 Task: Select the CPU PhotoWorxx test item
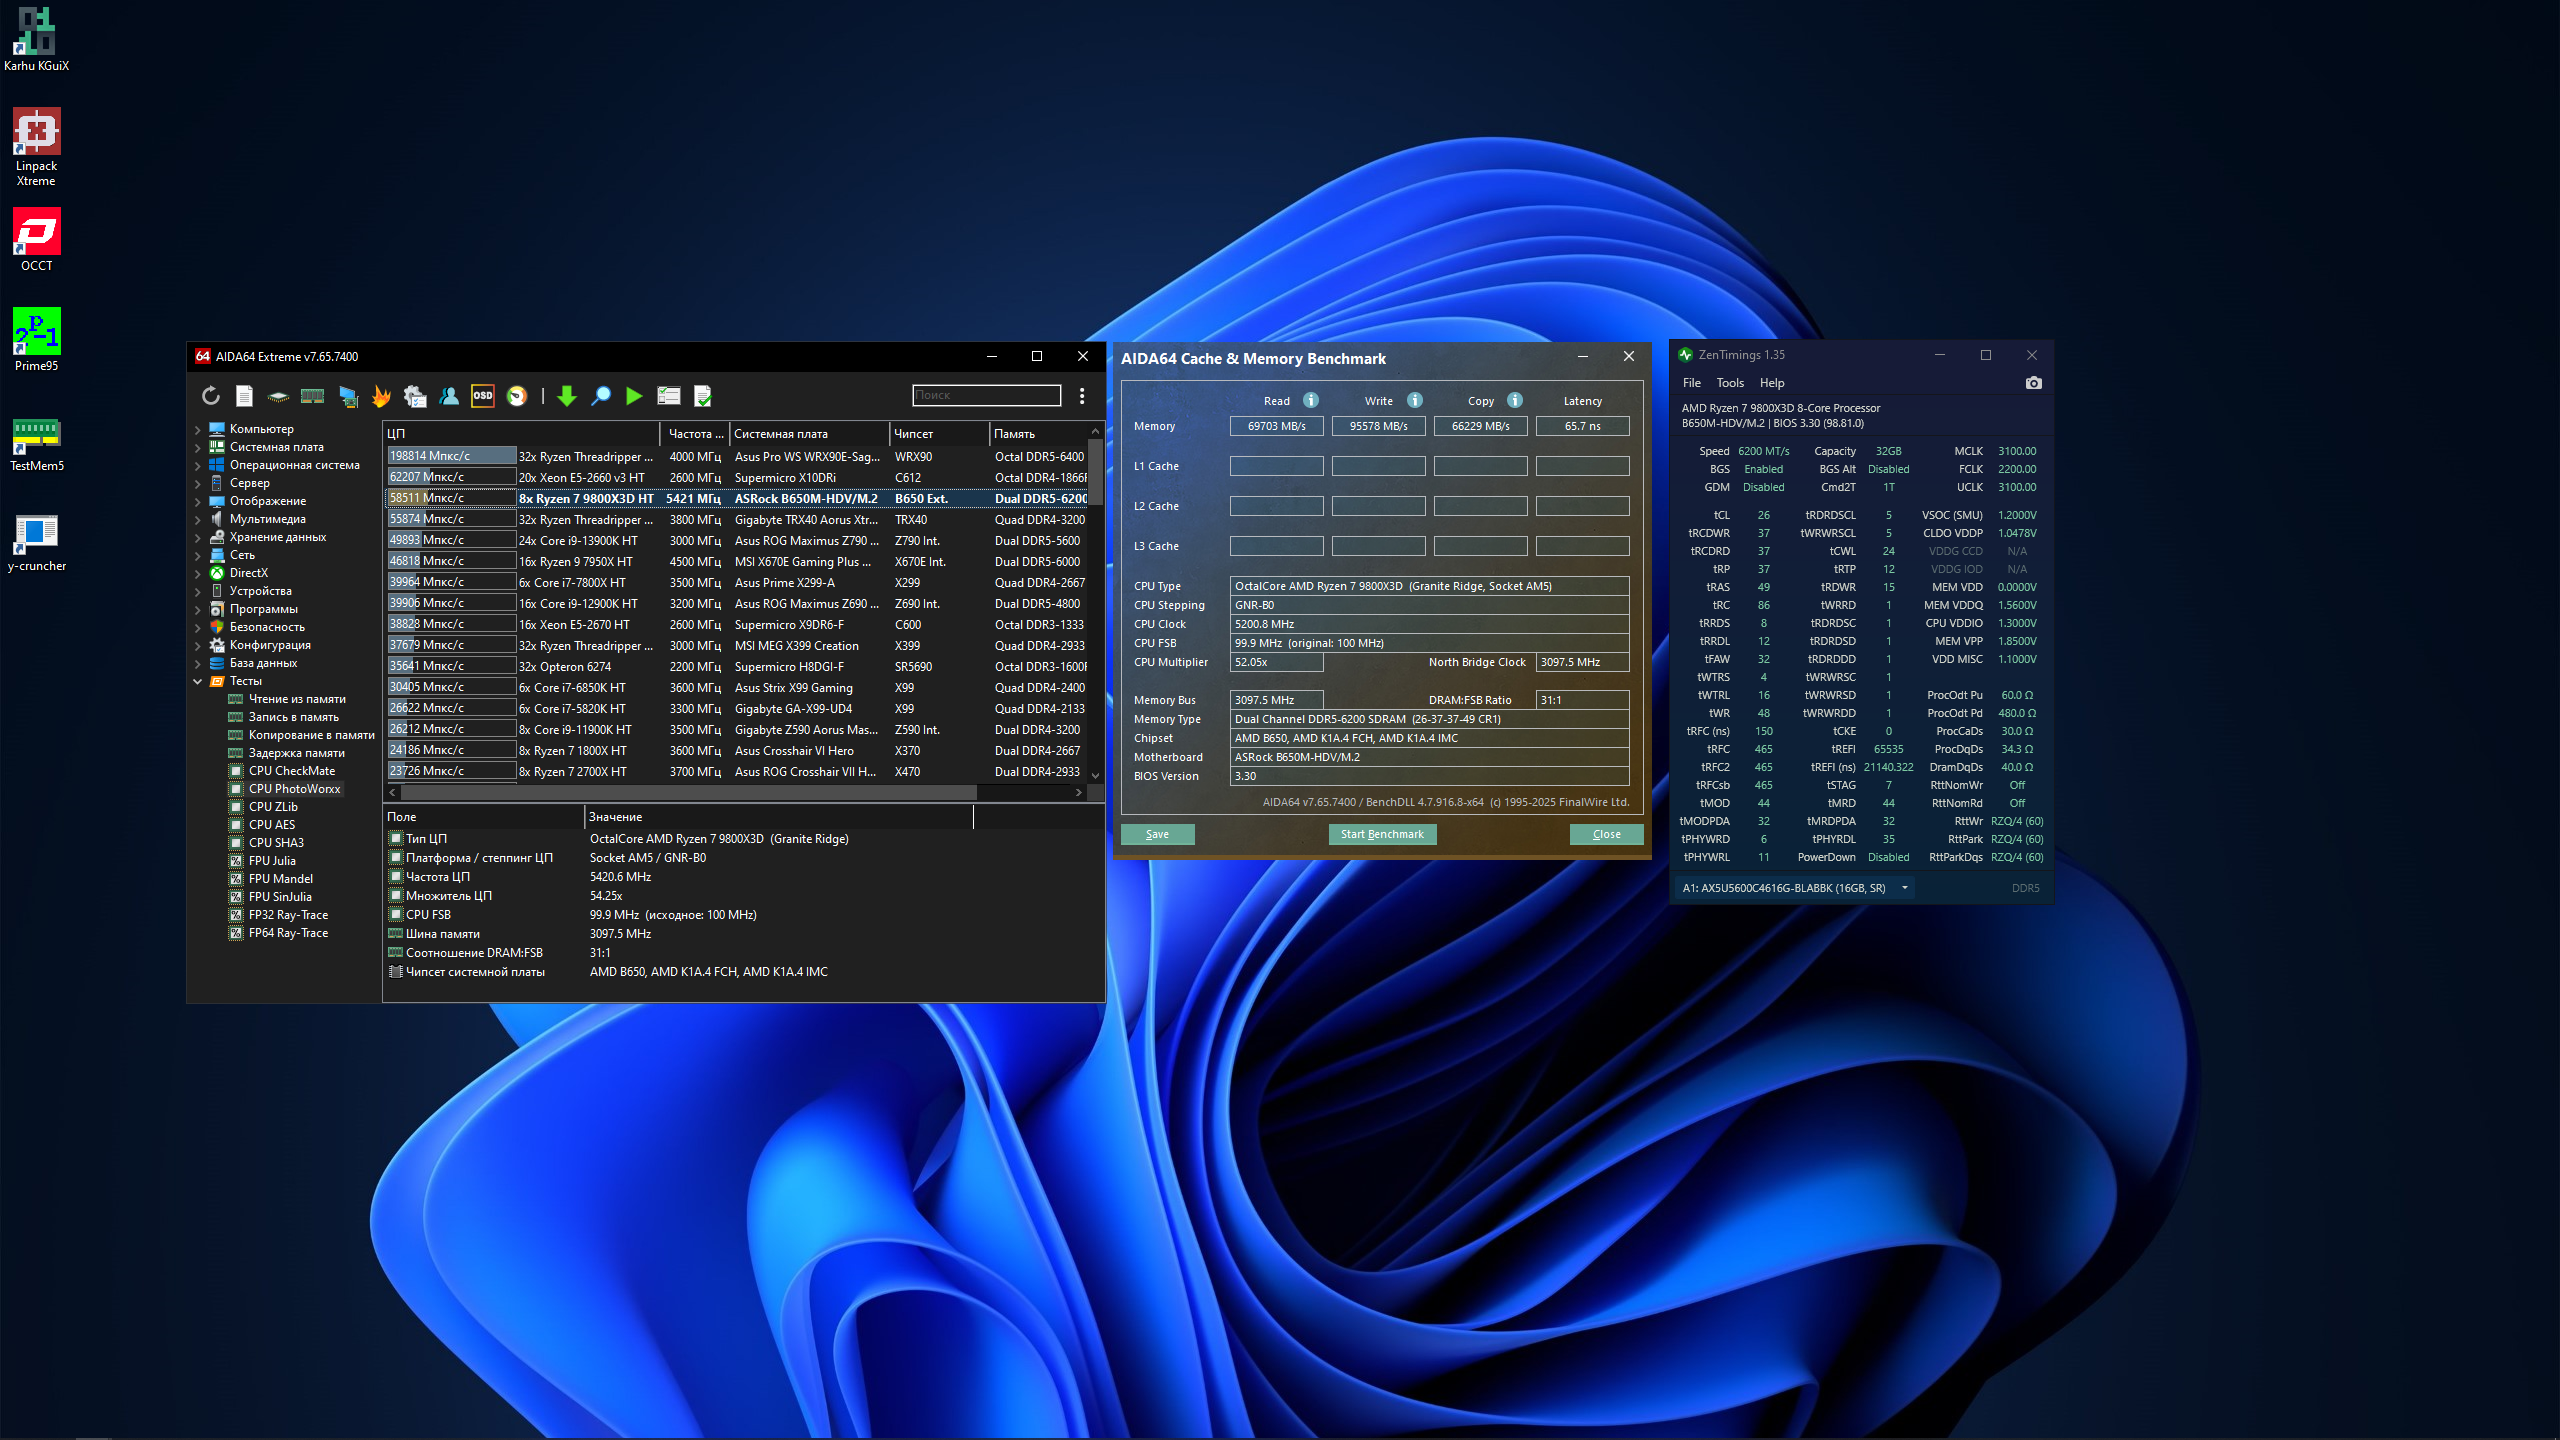point(294,789)
